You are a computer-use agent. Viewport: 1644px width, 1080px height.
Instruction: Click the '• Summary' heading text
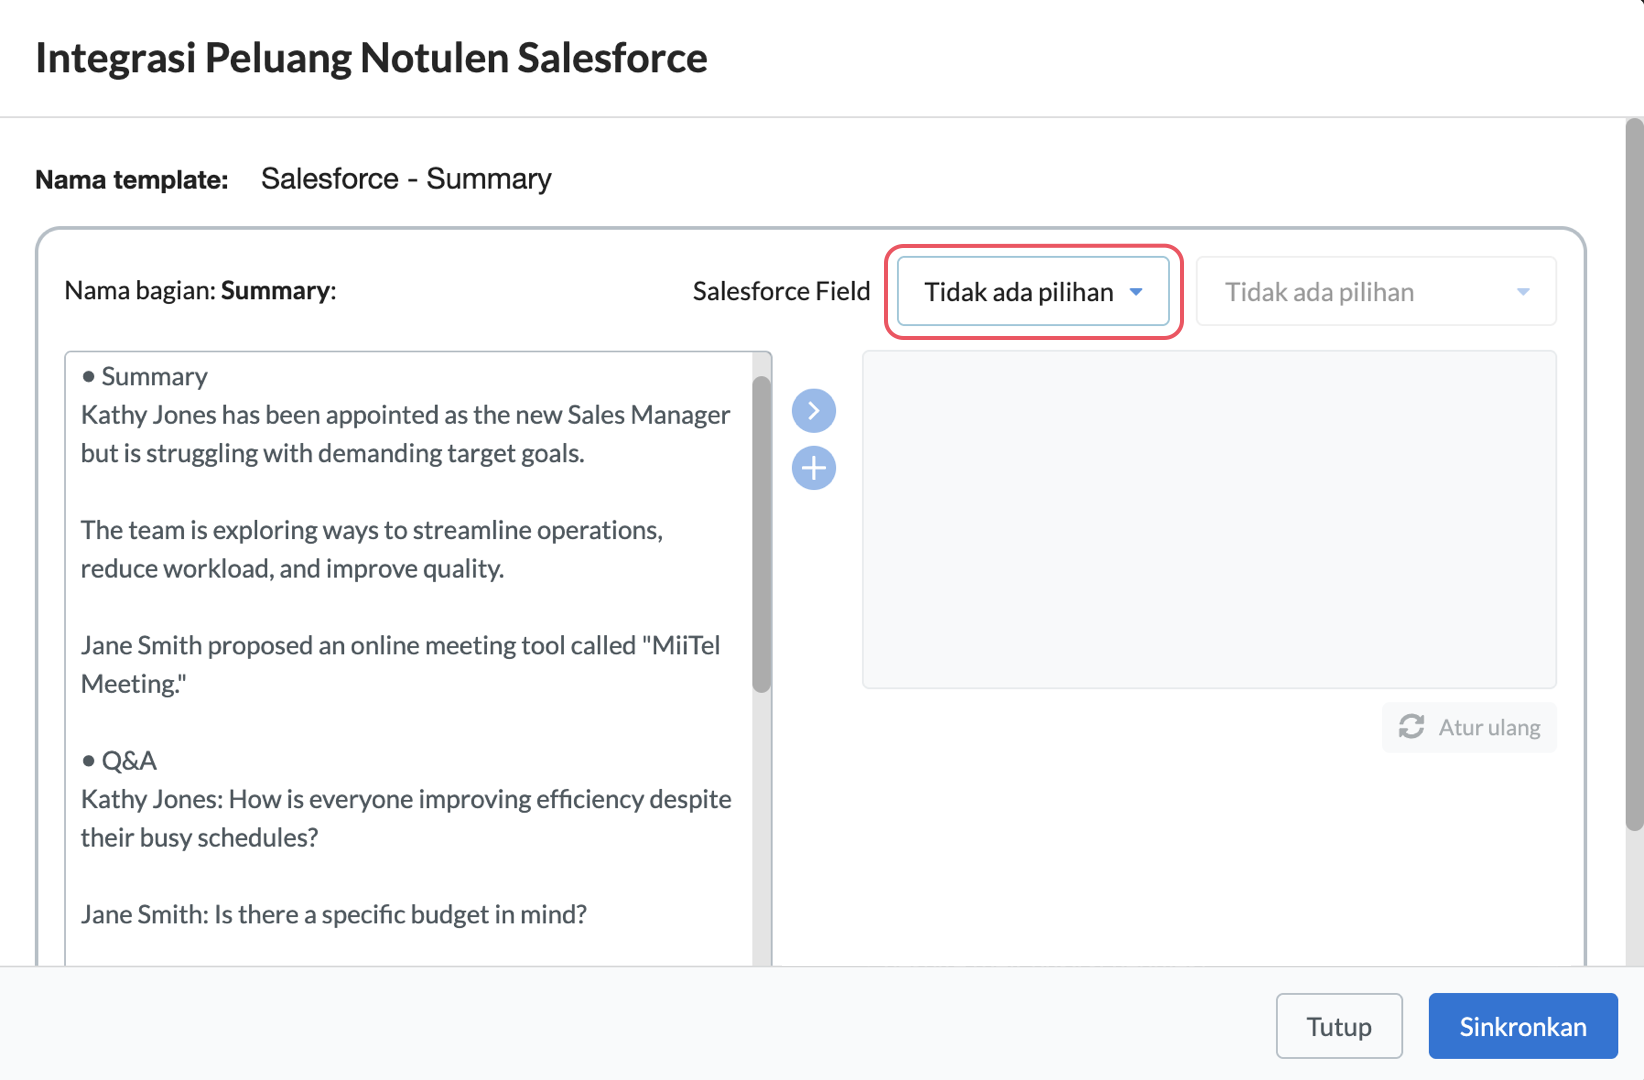pyautogui.click(x=145, y=377)
